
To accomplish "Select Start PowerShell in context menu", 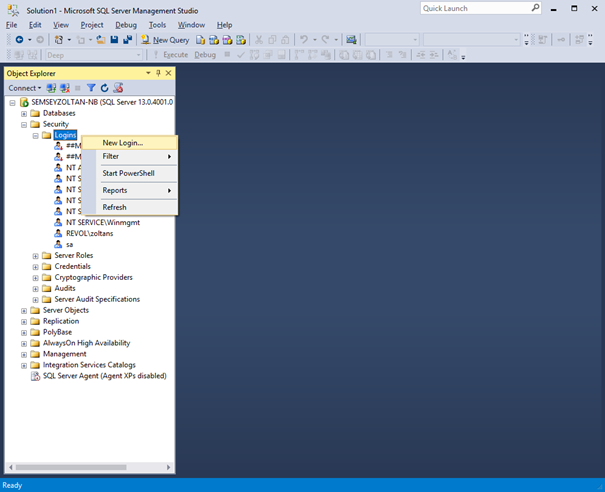I will tap(128, 173).
